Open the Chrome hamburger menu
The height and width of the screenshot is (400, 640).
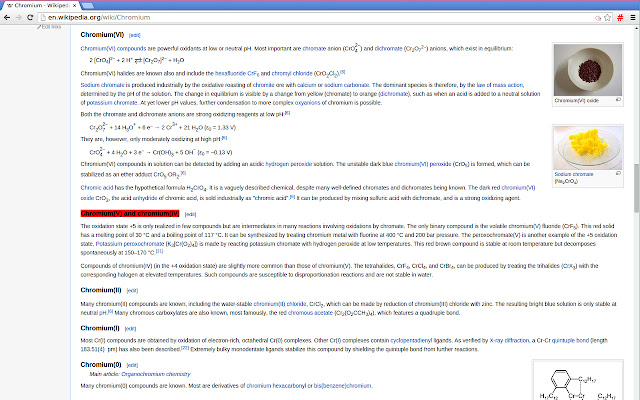[x=633, y=18]
